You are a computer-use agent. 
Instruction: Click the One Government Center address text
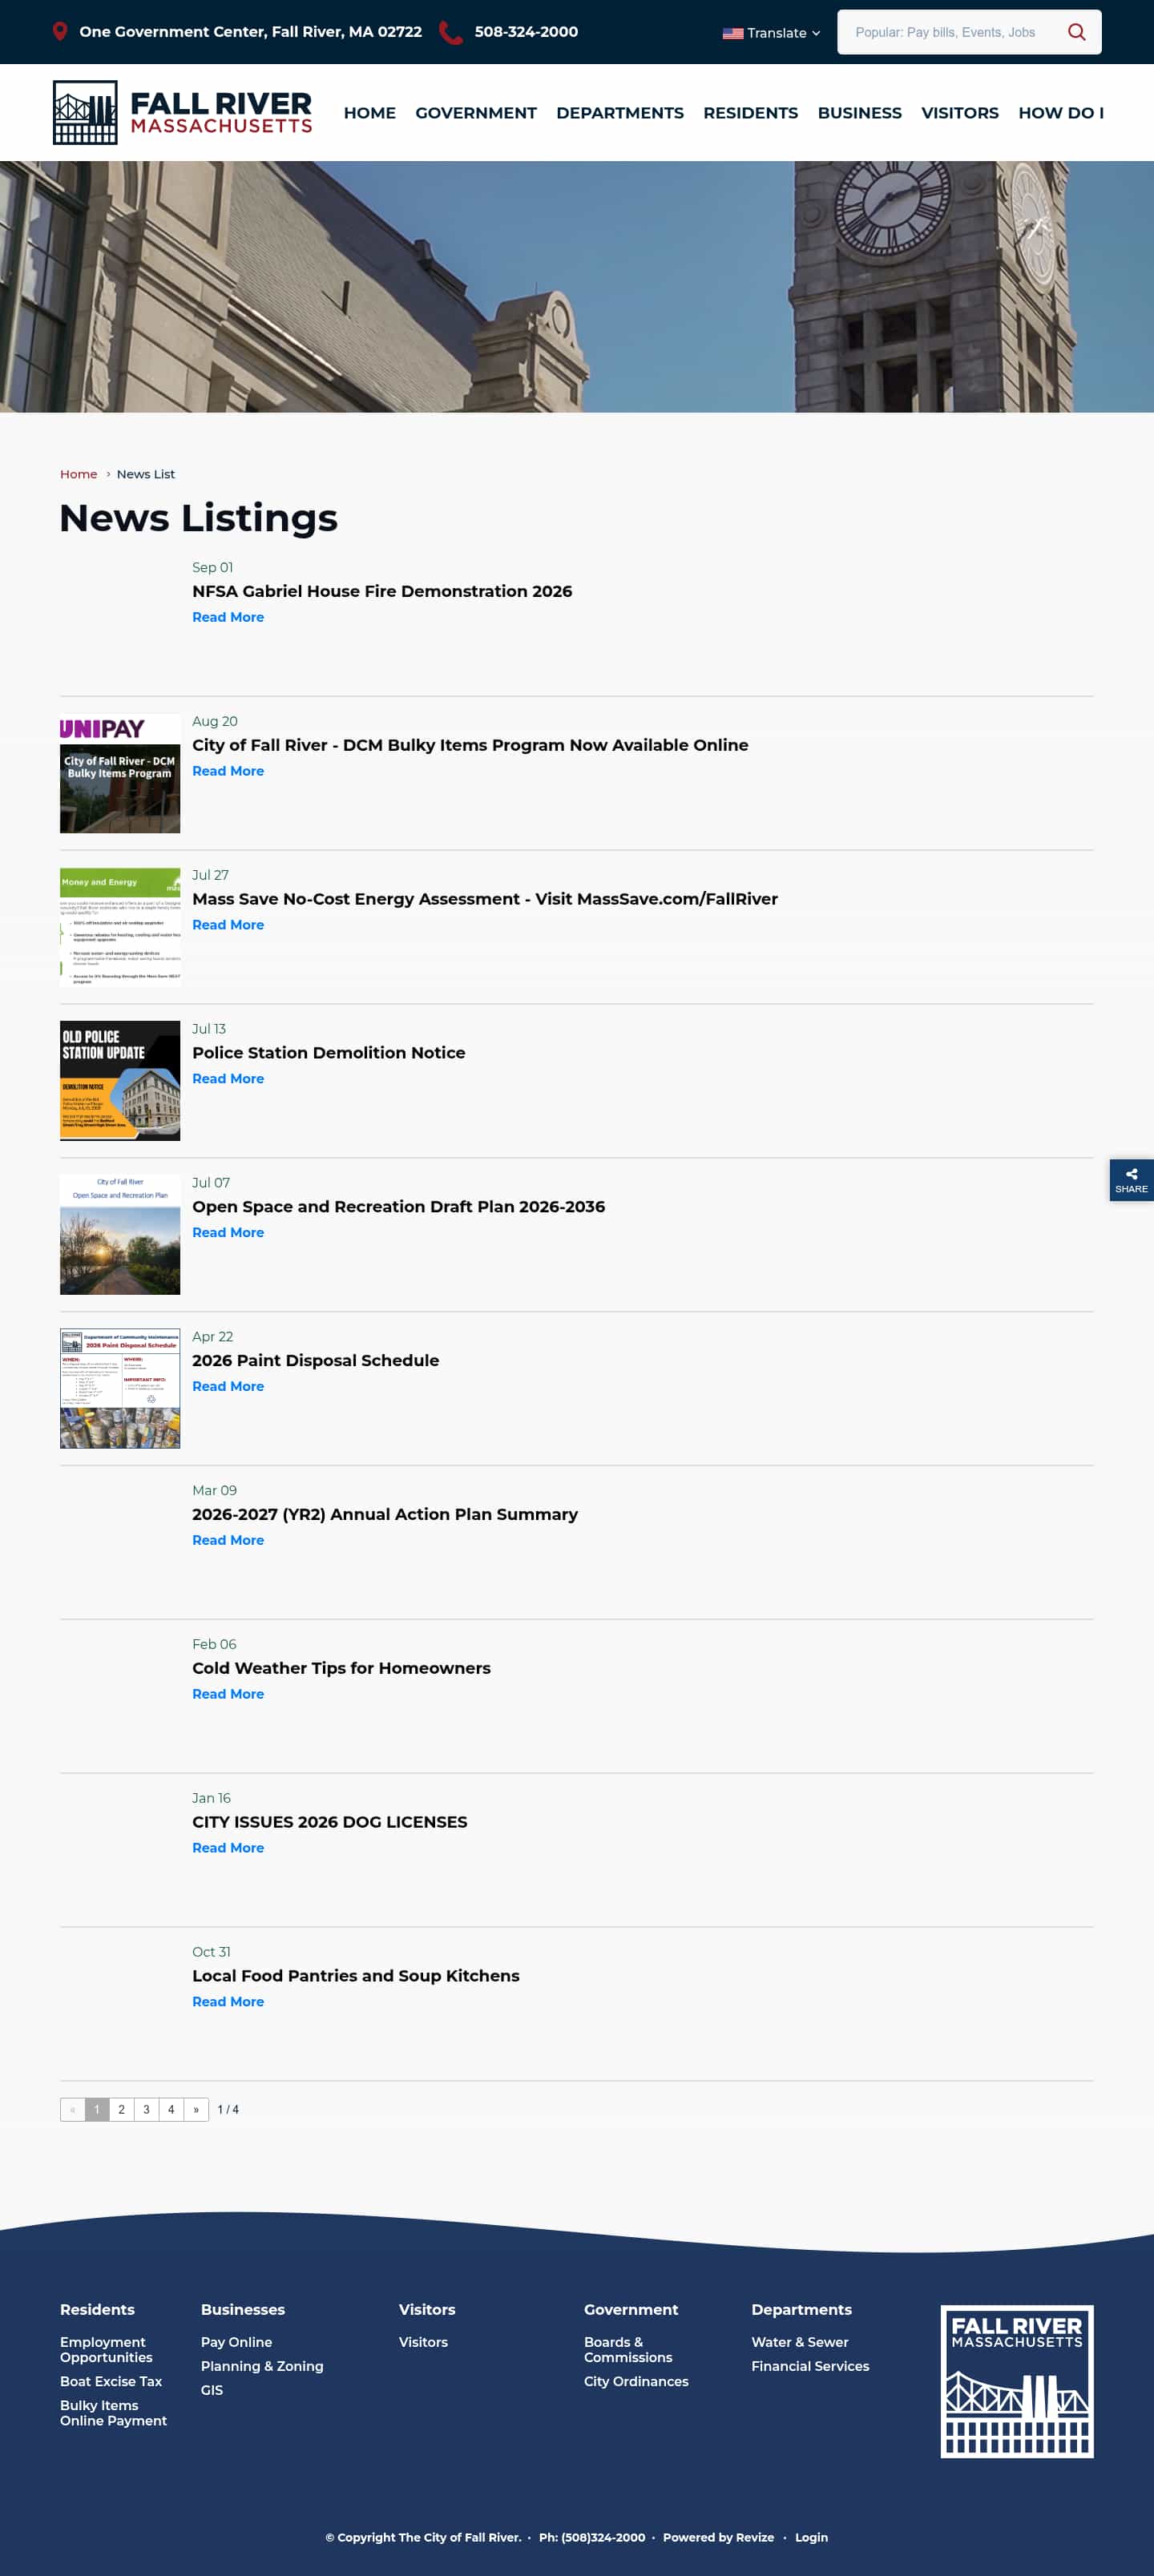point(251,32)
